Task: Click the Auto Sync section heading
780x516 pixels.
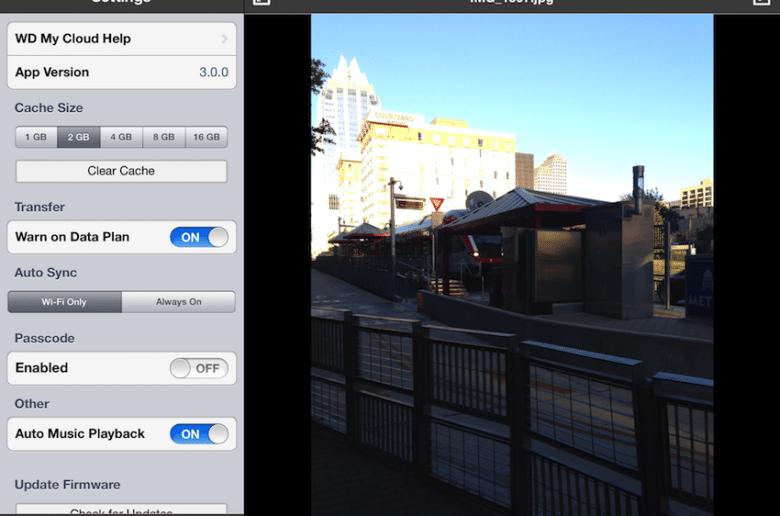Action: 46,273
